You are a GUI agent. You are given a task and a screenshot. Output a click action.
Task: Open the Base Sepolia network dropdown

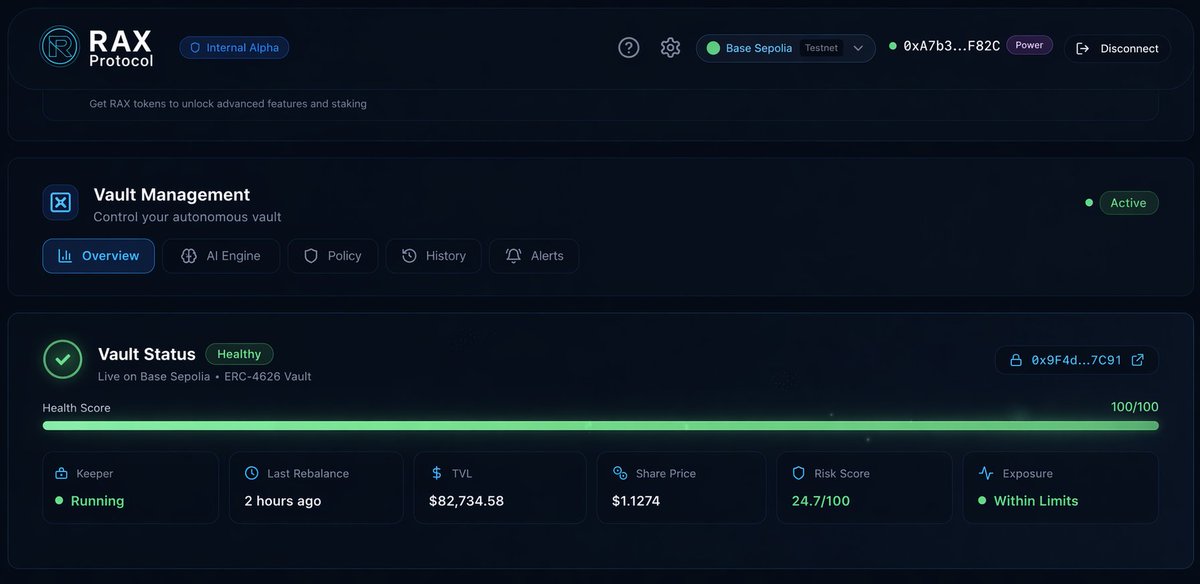(x=785, y=48)
